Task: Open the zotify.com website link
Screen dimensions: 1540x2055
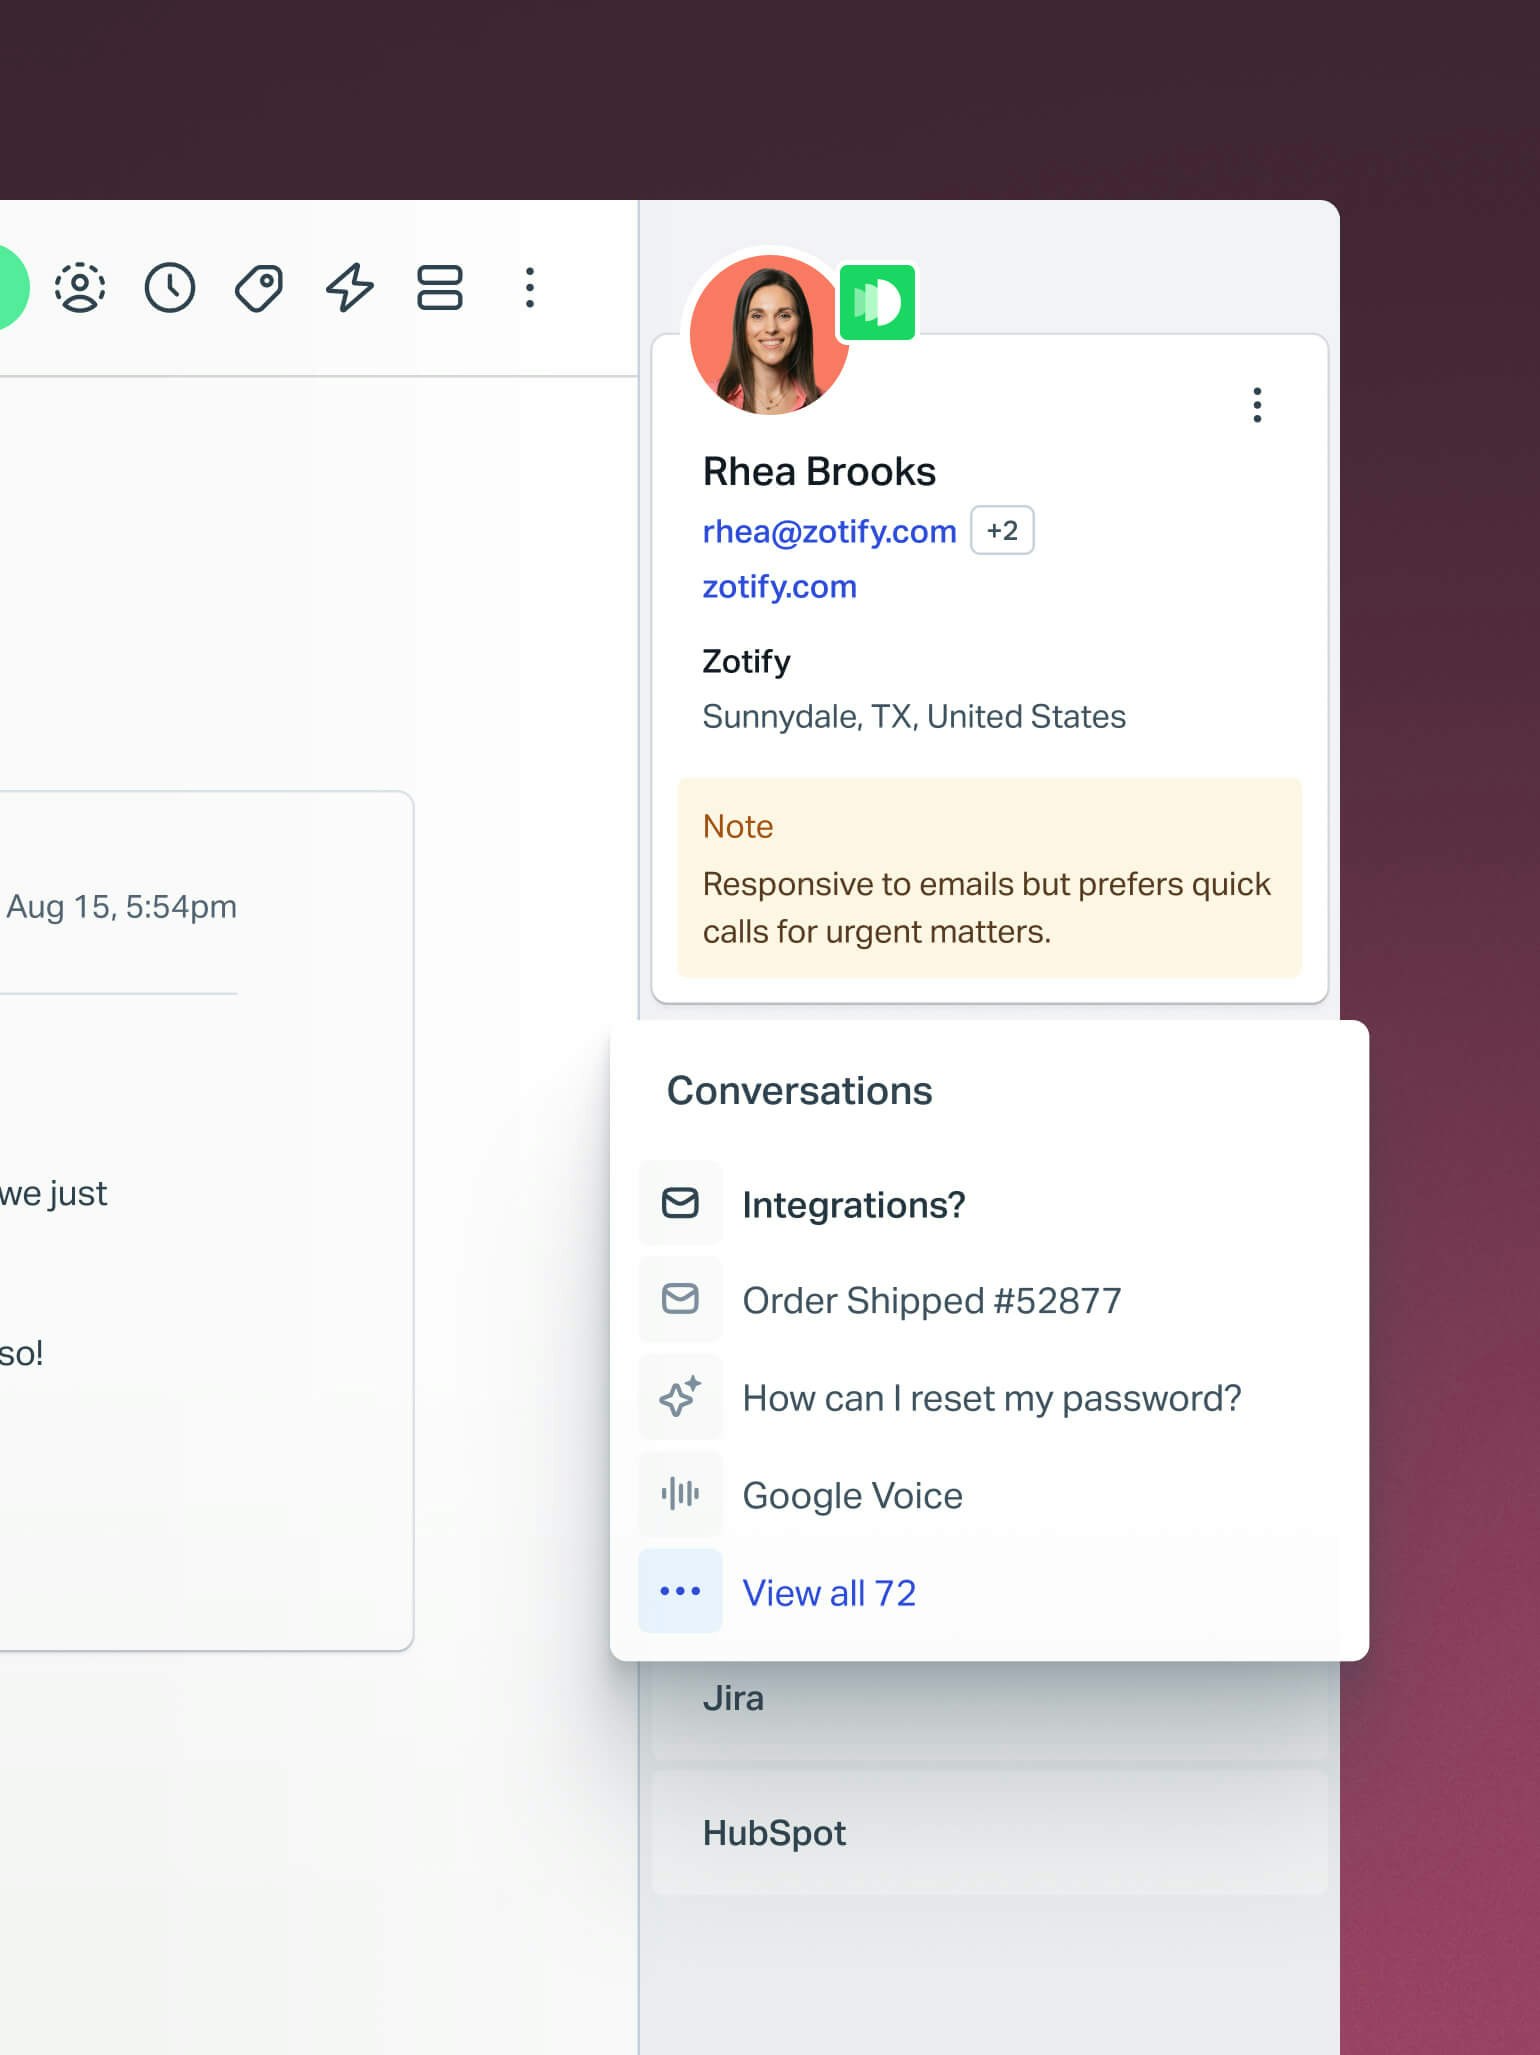Action: click(x=779, y=586)
